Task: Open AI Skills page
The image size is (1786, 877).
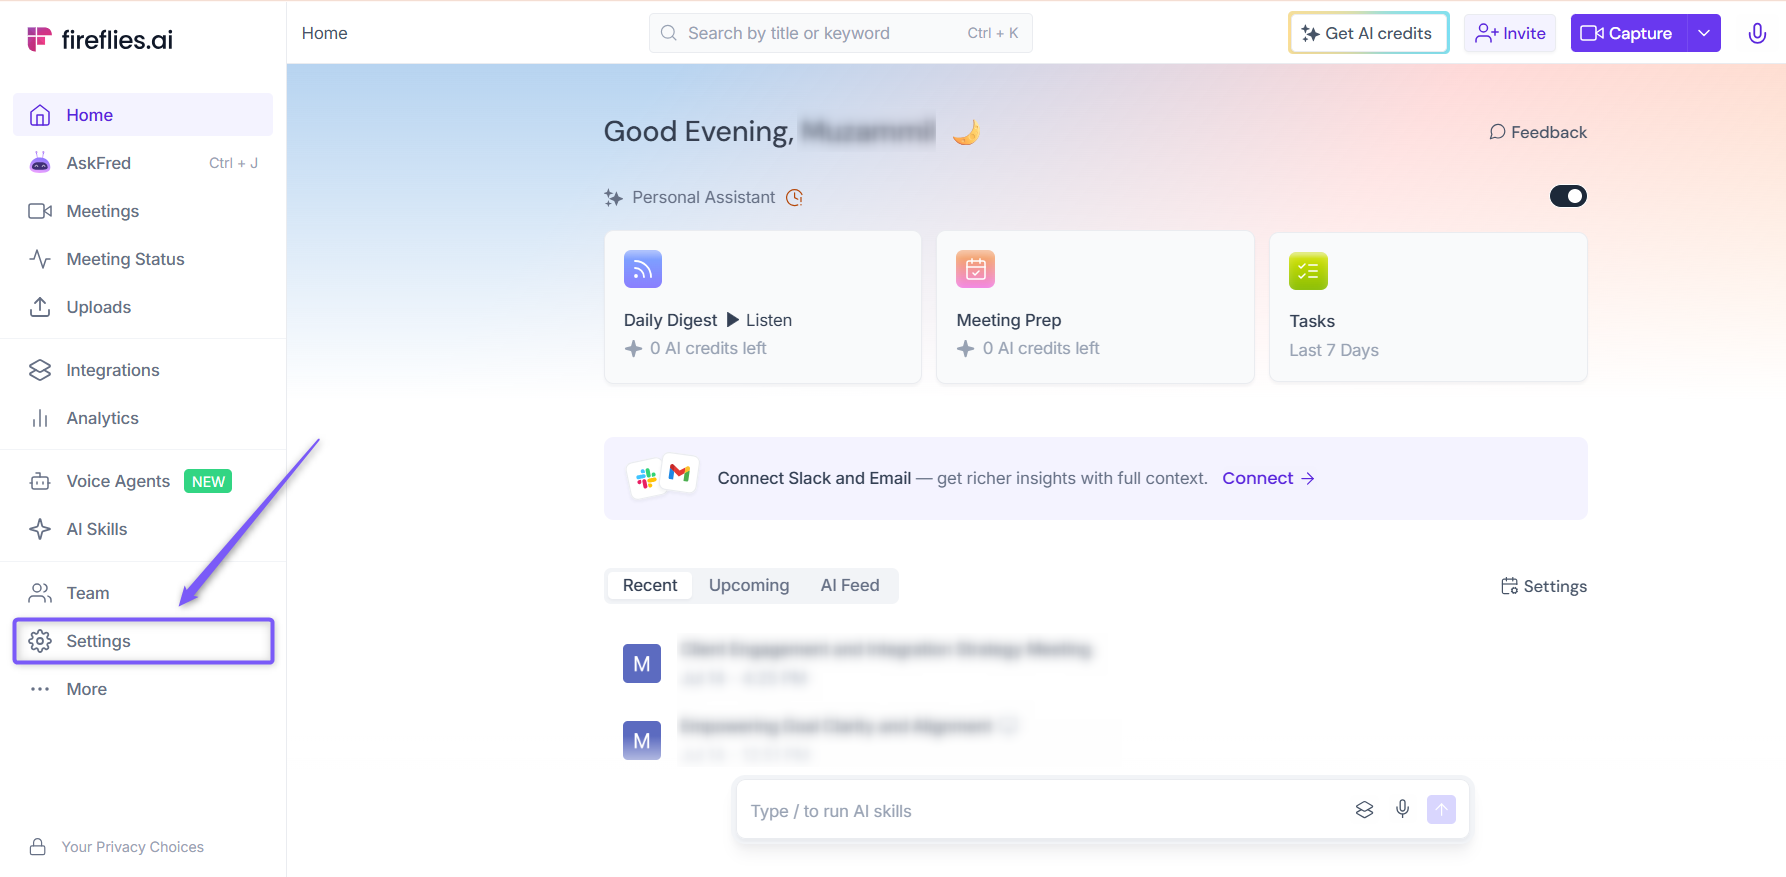Action: coord(143,529)
